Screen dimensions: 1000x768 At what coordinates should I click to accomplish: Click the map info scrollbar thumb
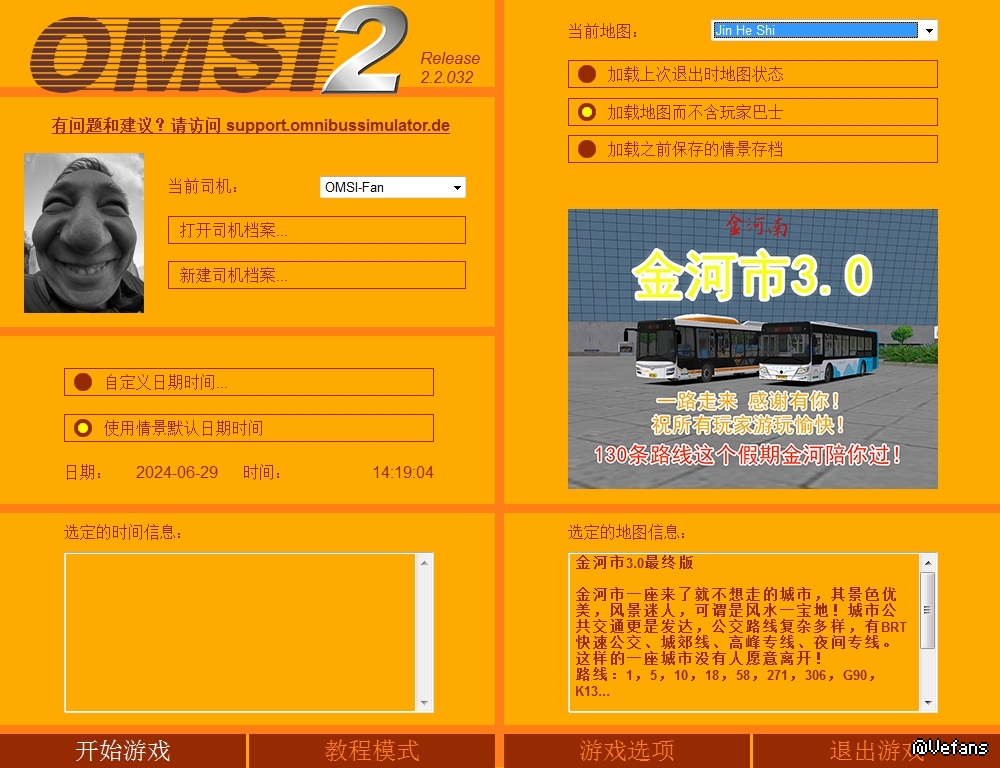[x=928, y=610]
